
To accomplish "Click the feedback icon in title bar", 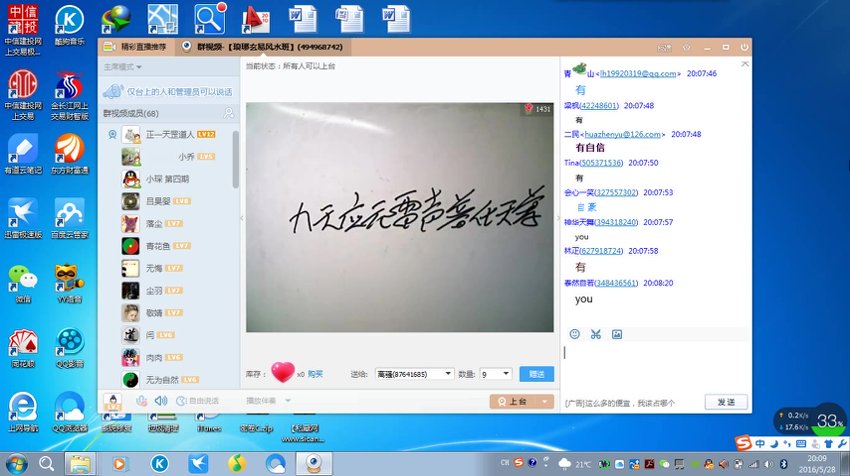I will click(x=665, y=48).
